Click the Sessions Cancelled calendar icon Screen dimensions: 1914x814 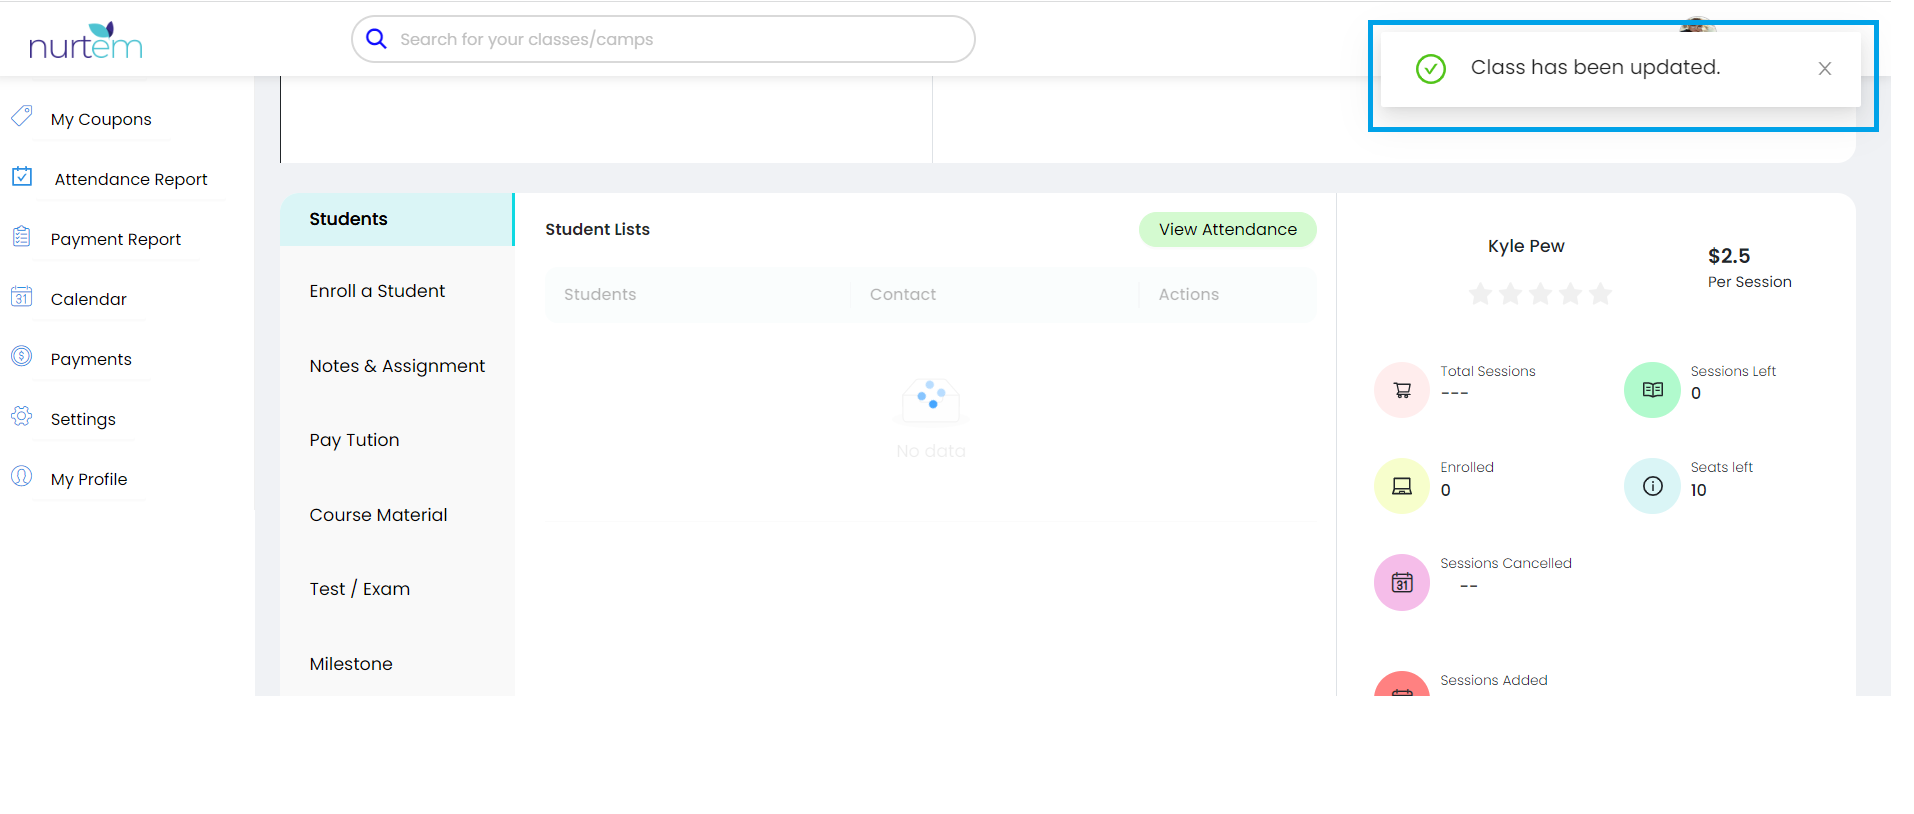coord(1402,583)
